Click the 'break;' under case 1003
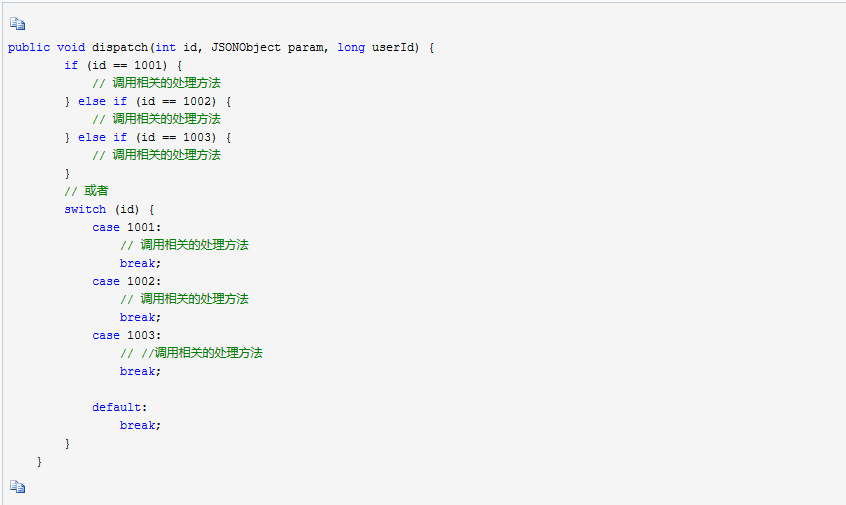Screen dimensions: 846x505 pyautogui.click(x=140, y=371)
